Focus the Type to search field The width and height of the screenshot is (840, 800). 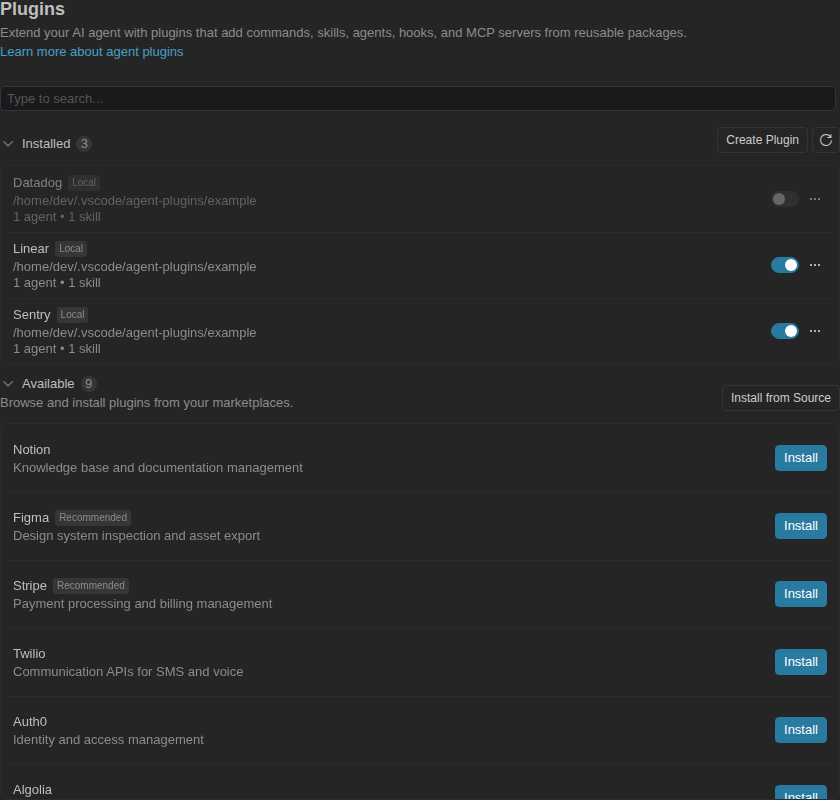[x=418, y=99]
